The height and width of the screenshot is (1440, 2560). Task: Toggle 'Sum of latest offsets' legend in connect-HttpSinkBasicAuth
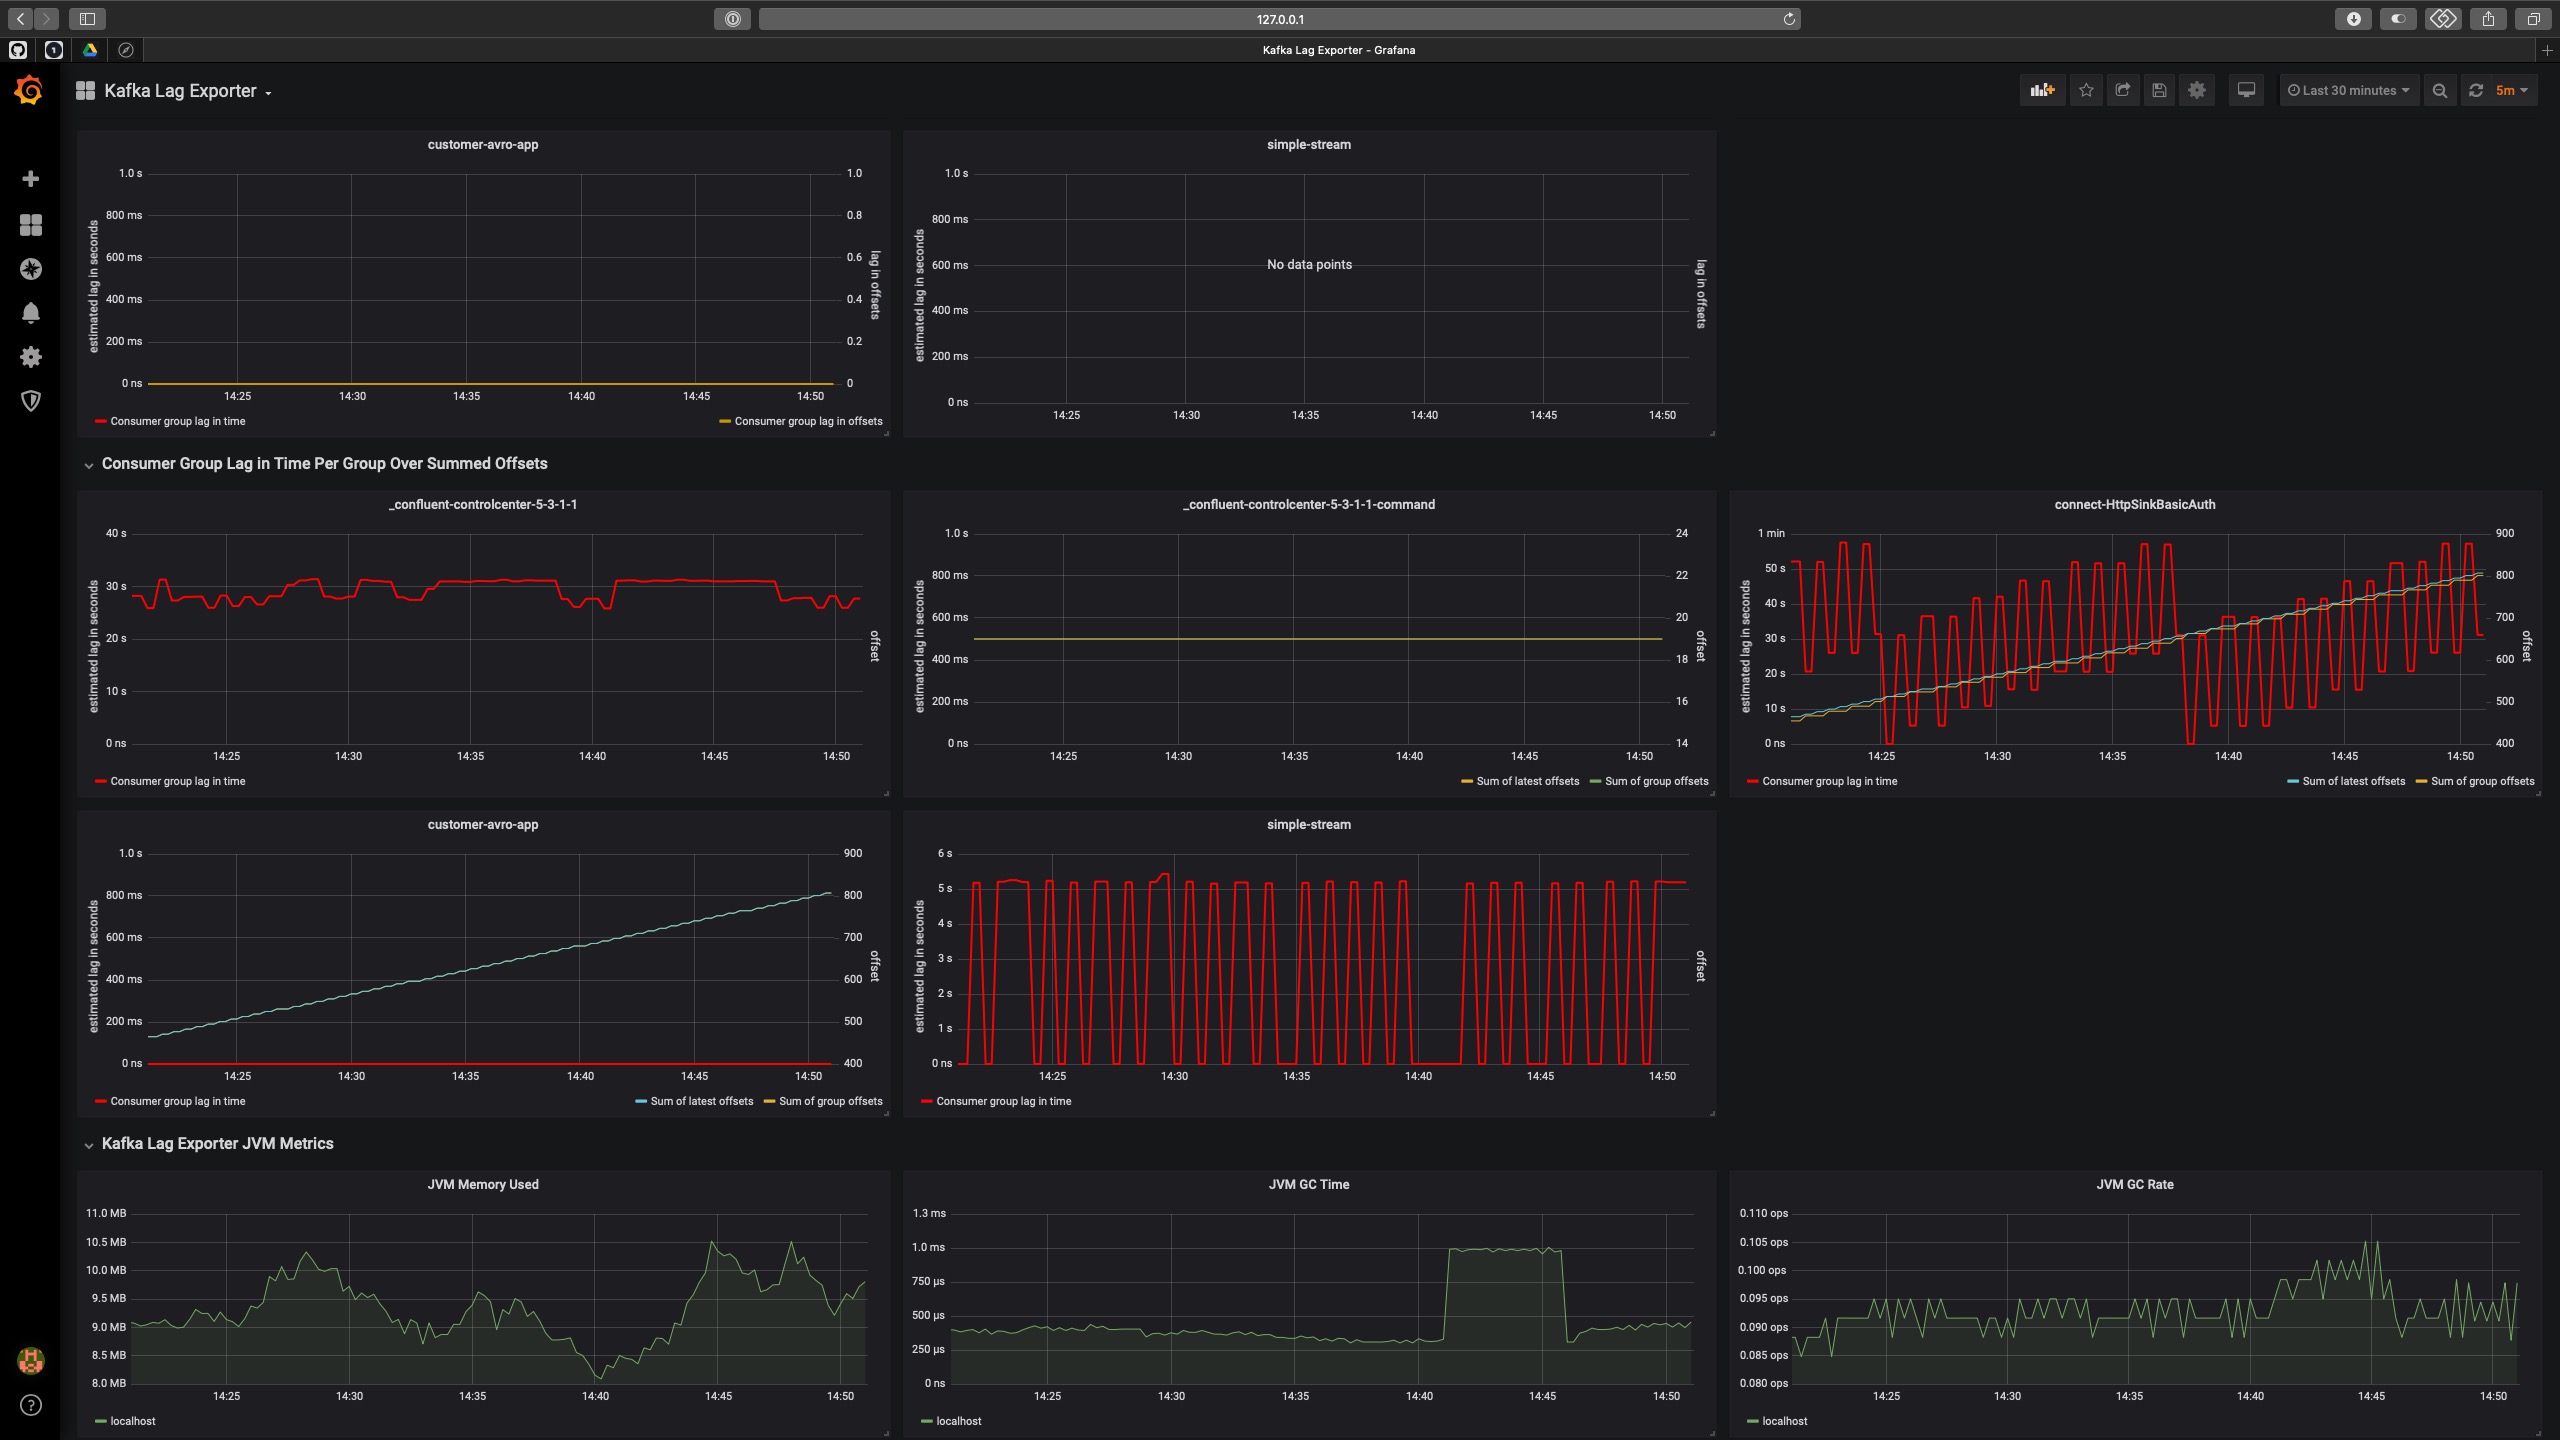coord(2353,781)
